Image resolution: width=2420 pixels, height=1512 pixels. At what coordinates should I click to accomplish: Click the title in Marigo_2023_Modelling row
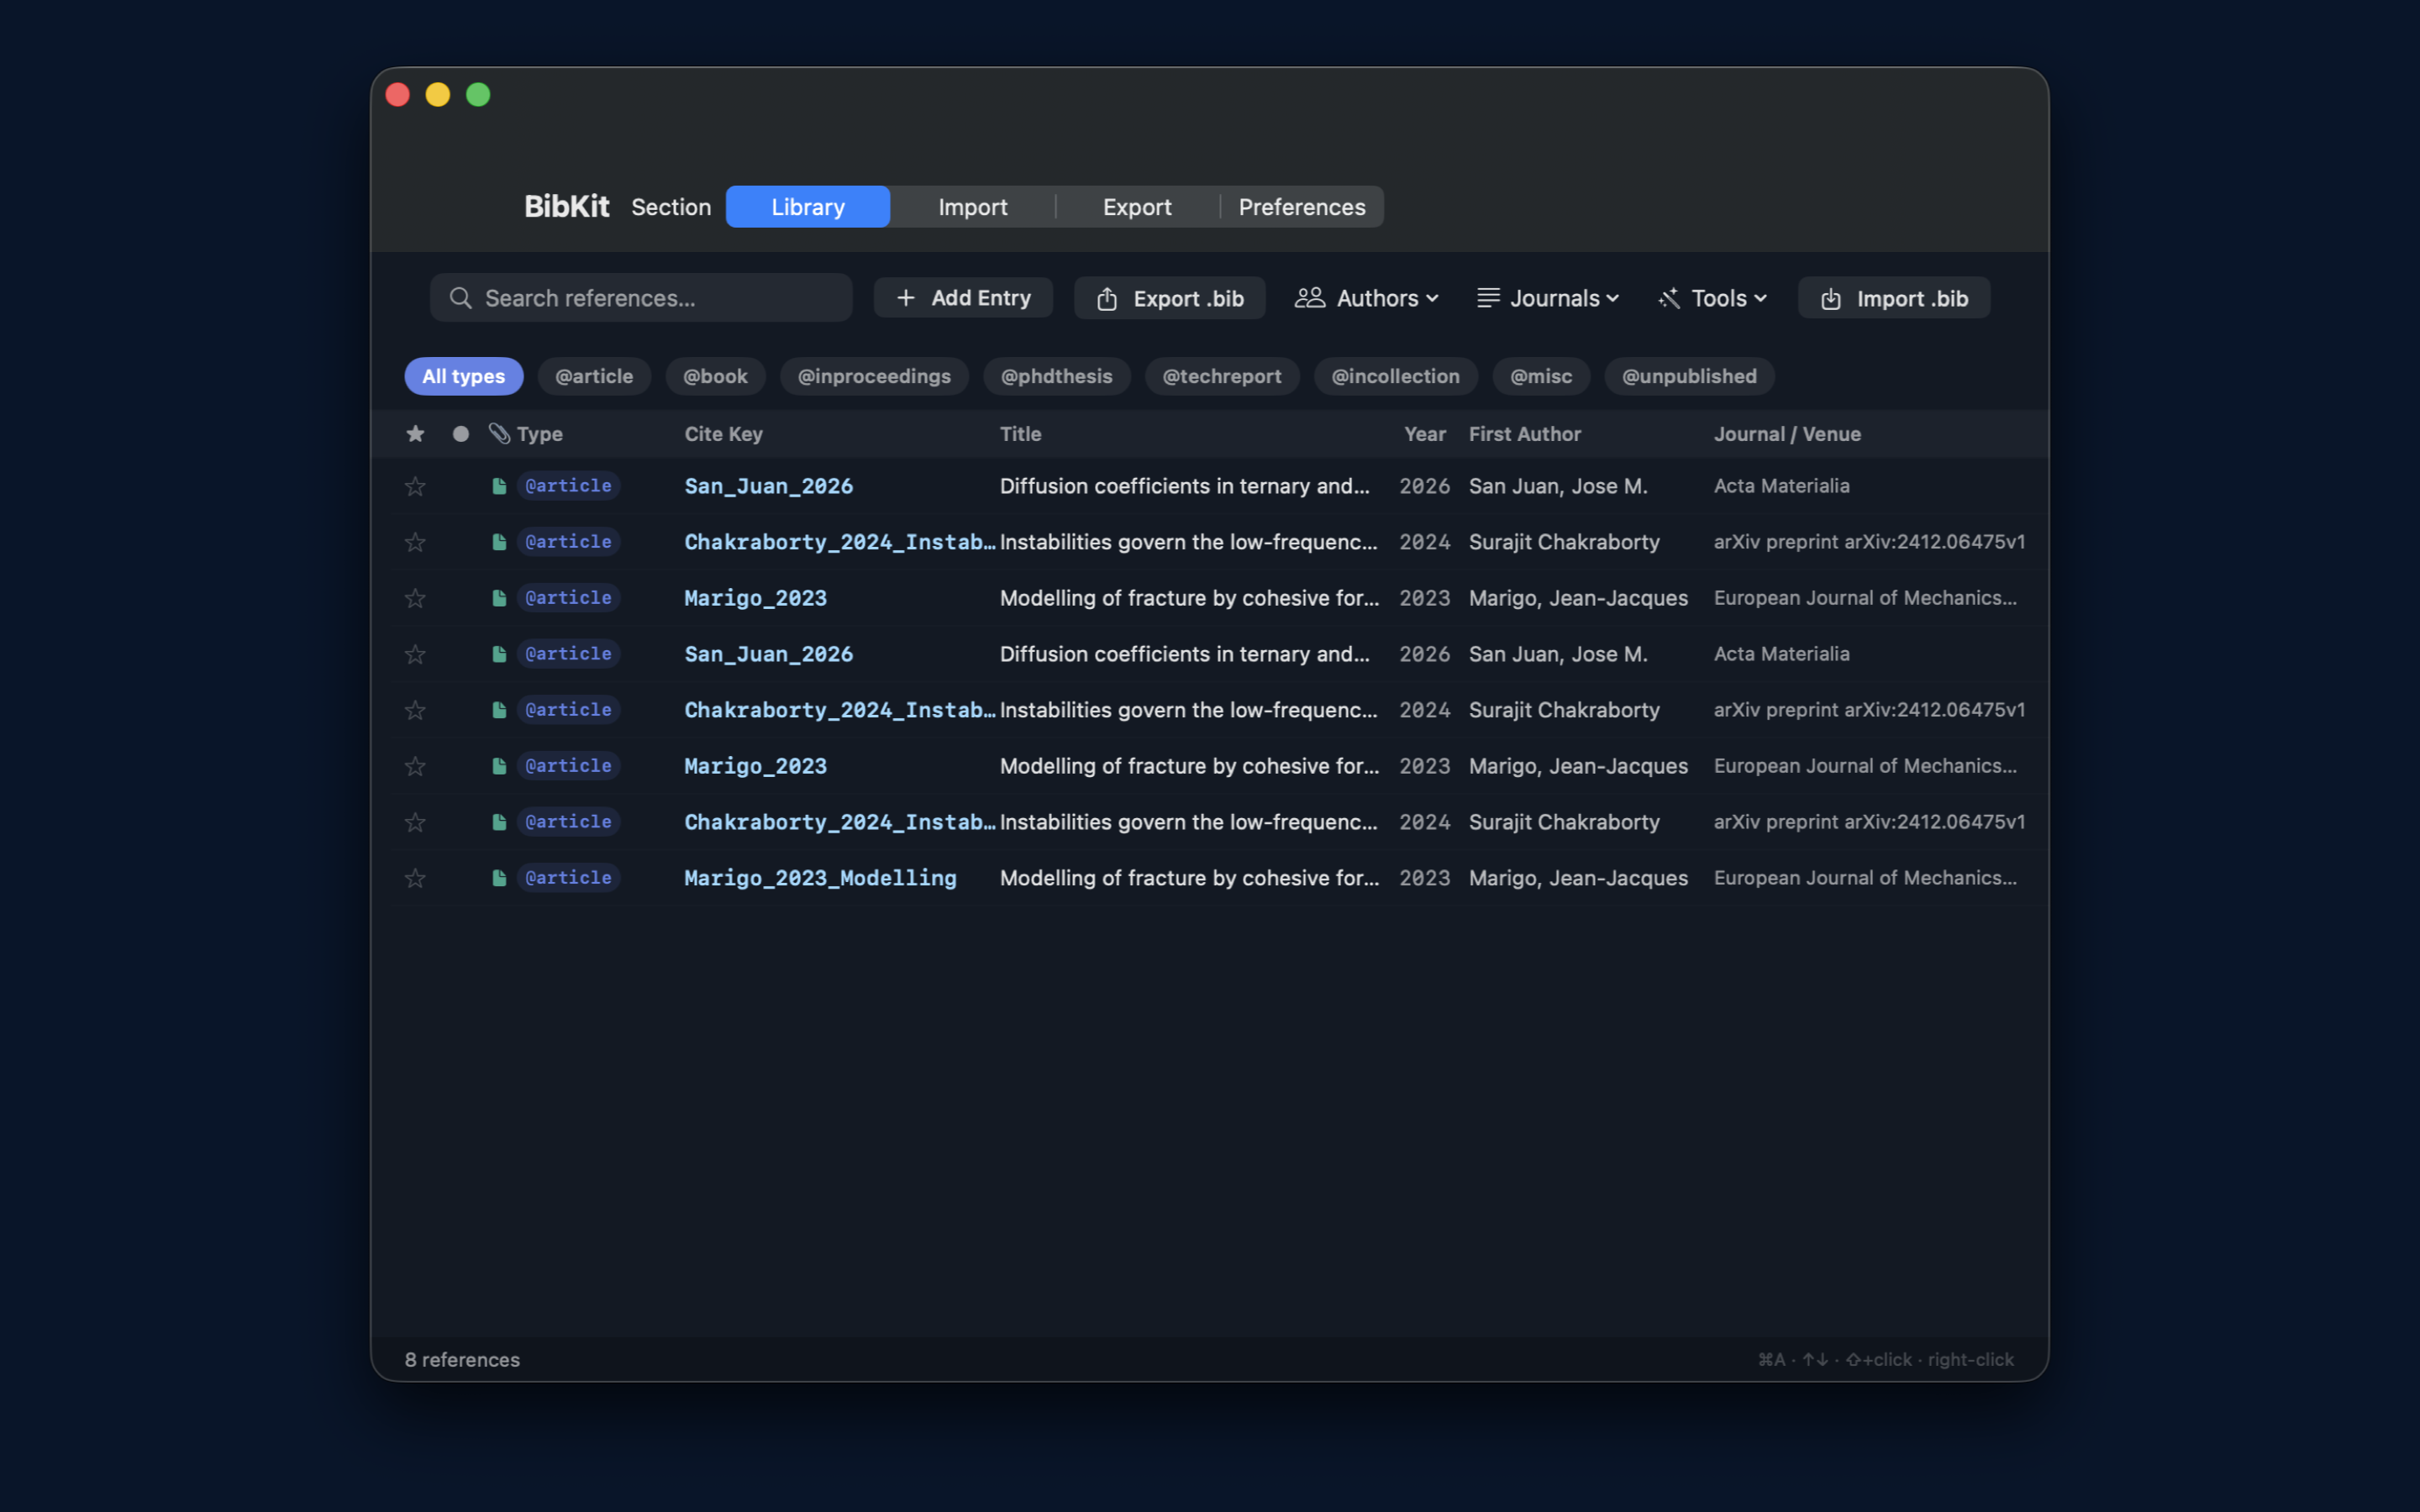coord(1189,878)
